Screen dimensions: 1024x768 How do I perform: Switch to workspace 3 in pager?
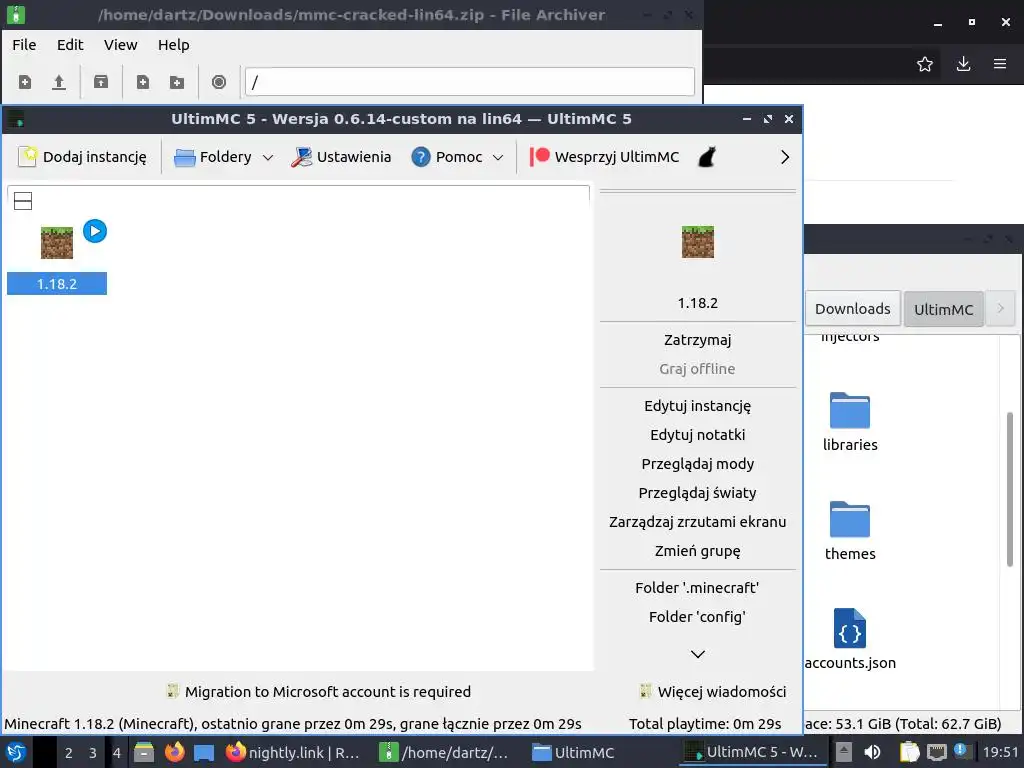pyautogui.click(x=93, y=753)
